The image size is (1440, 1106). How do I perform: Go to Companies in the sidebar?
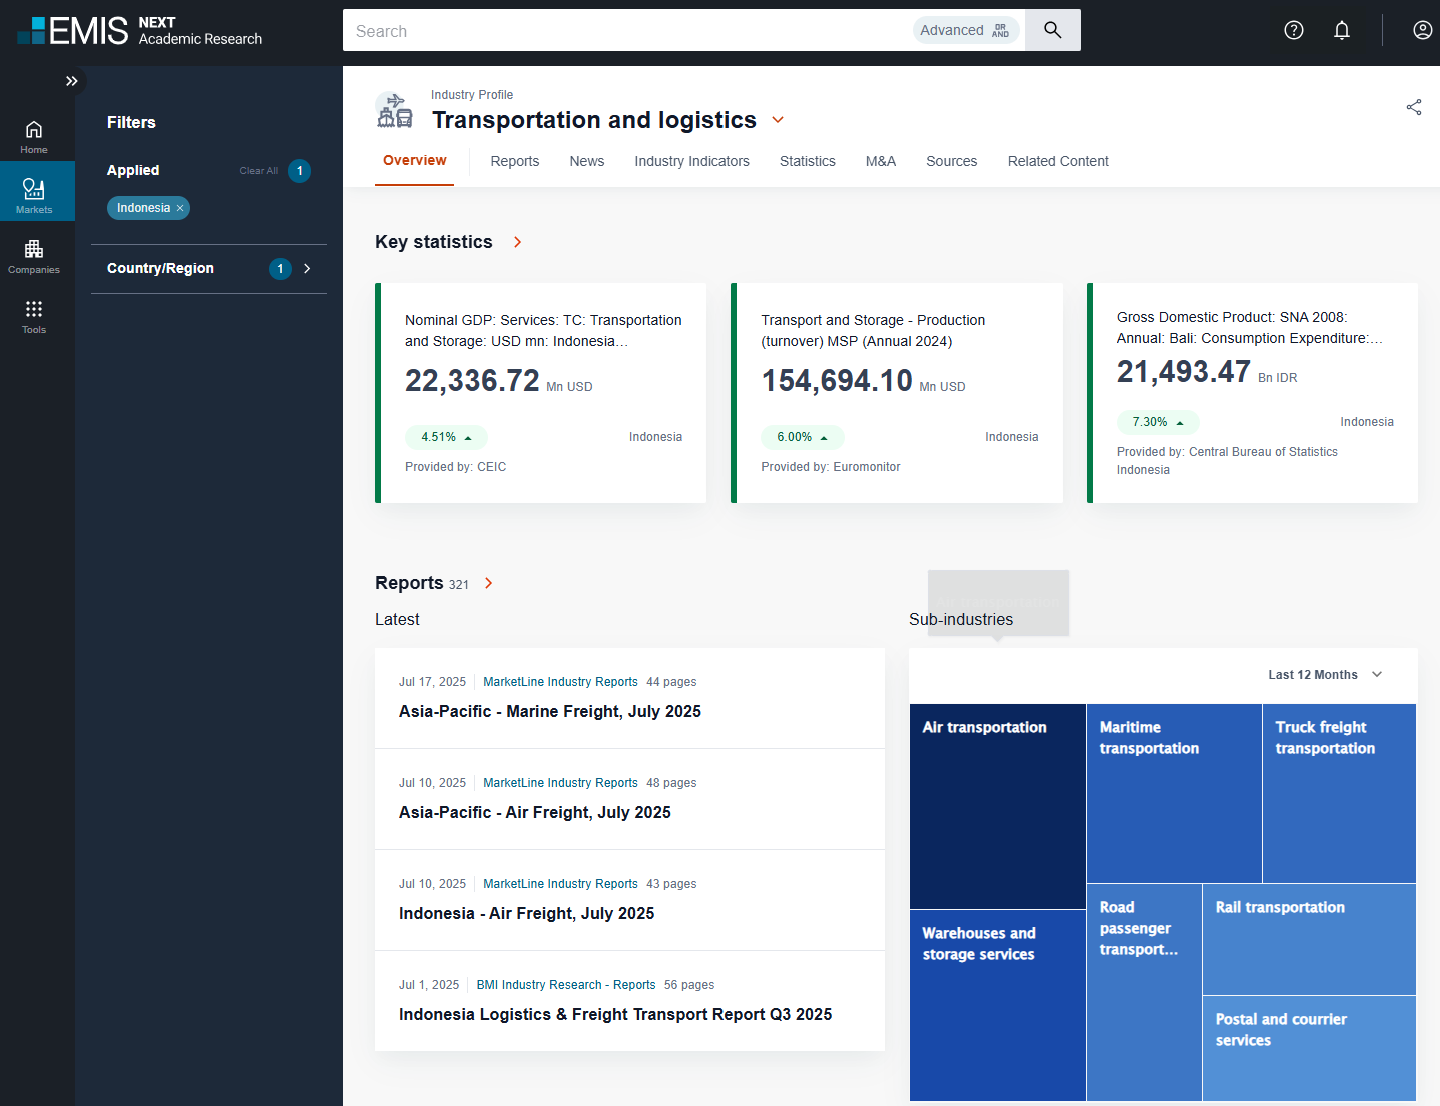[34, 255]
